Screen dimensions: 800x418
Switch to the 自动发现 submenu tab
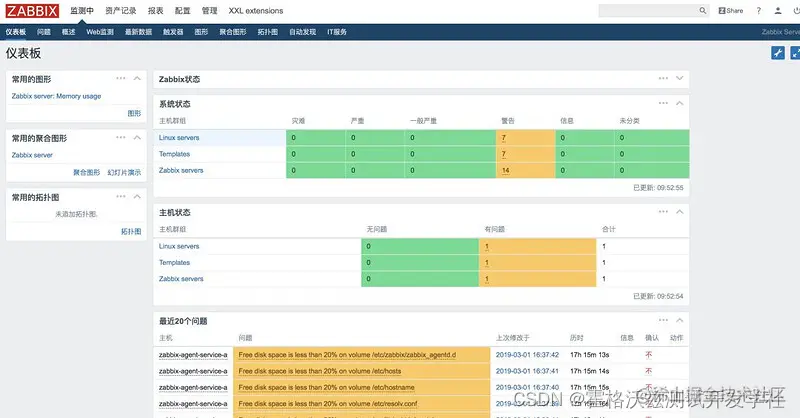[x=303, y=32]
